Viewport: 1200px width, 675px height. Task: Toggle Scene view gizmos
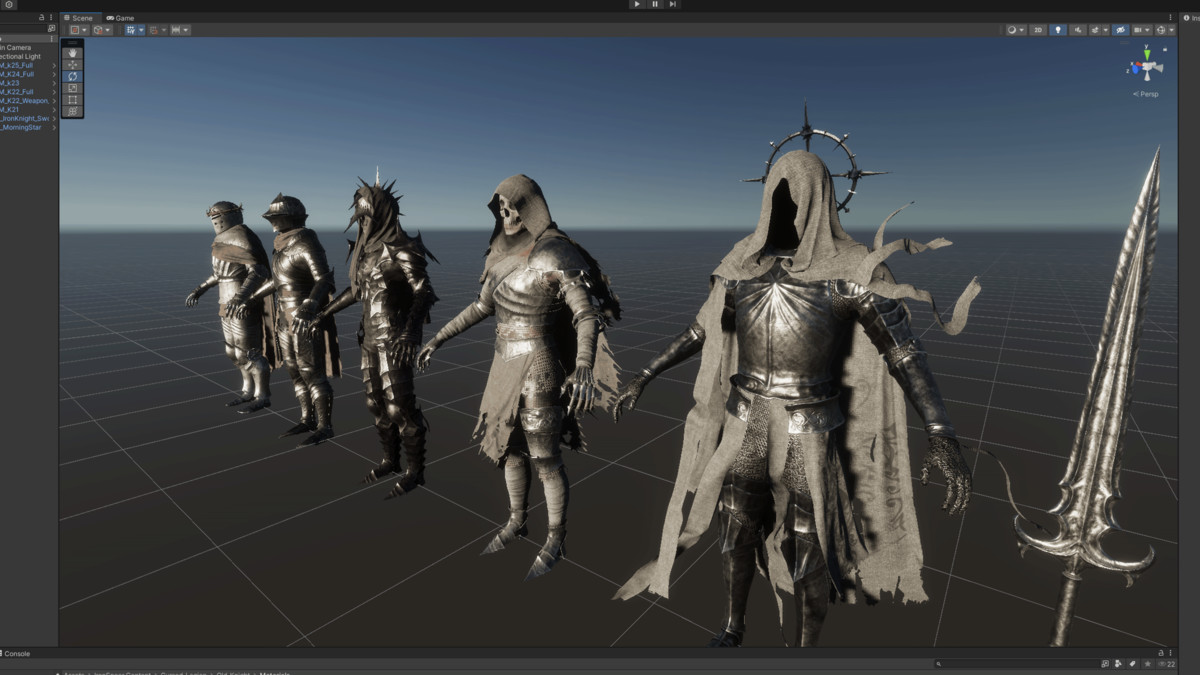point(1161,30)
